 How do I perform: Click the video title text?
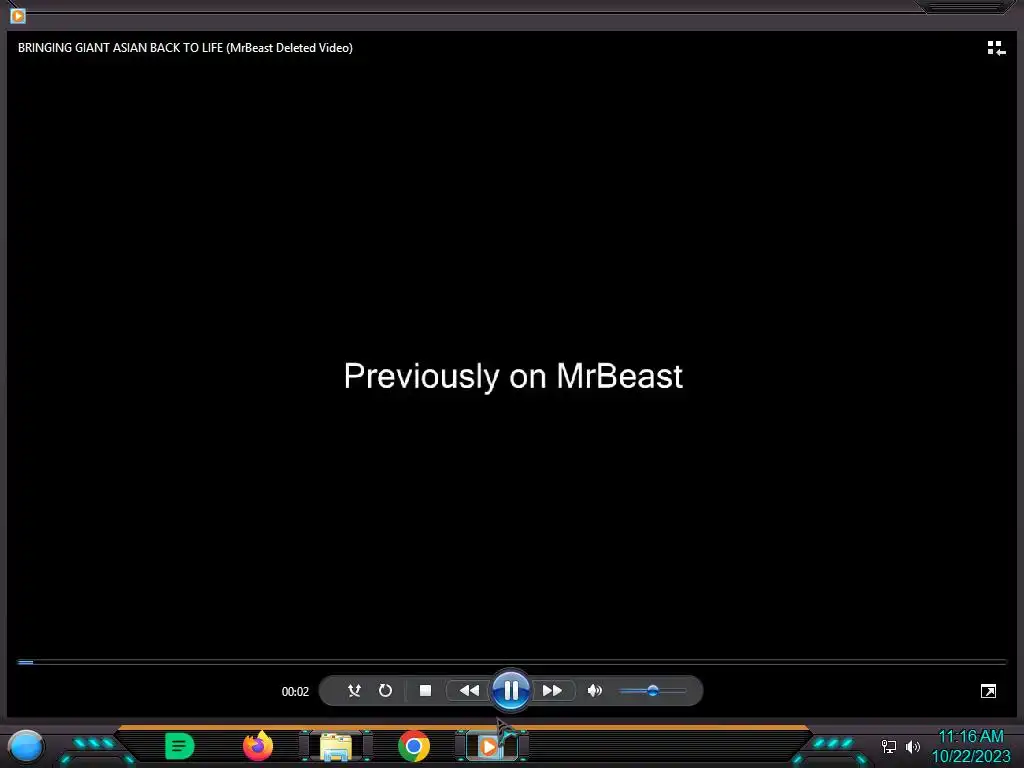(185, 48)
